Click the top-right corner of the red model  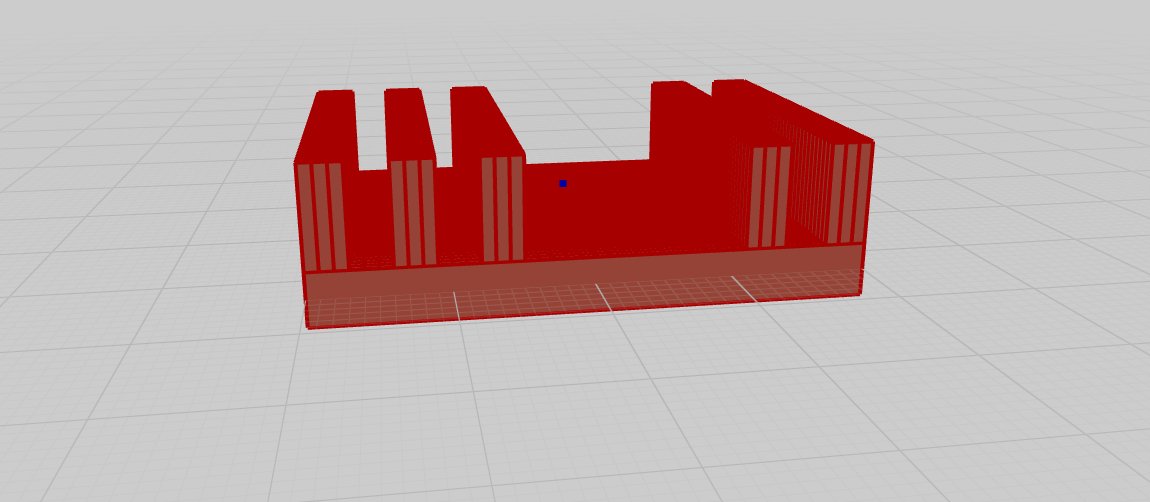[x=872, y=142]
